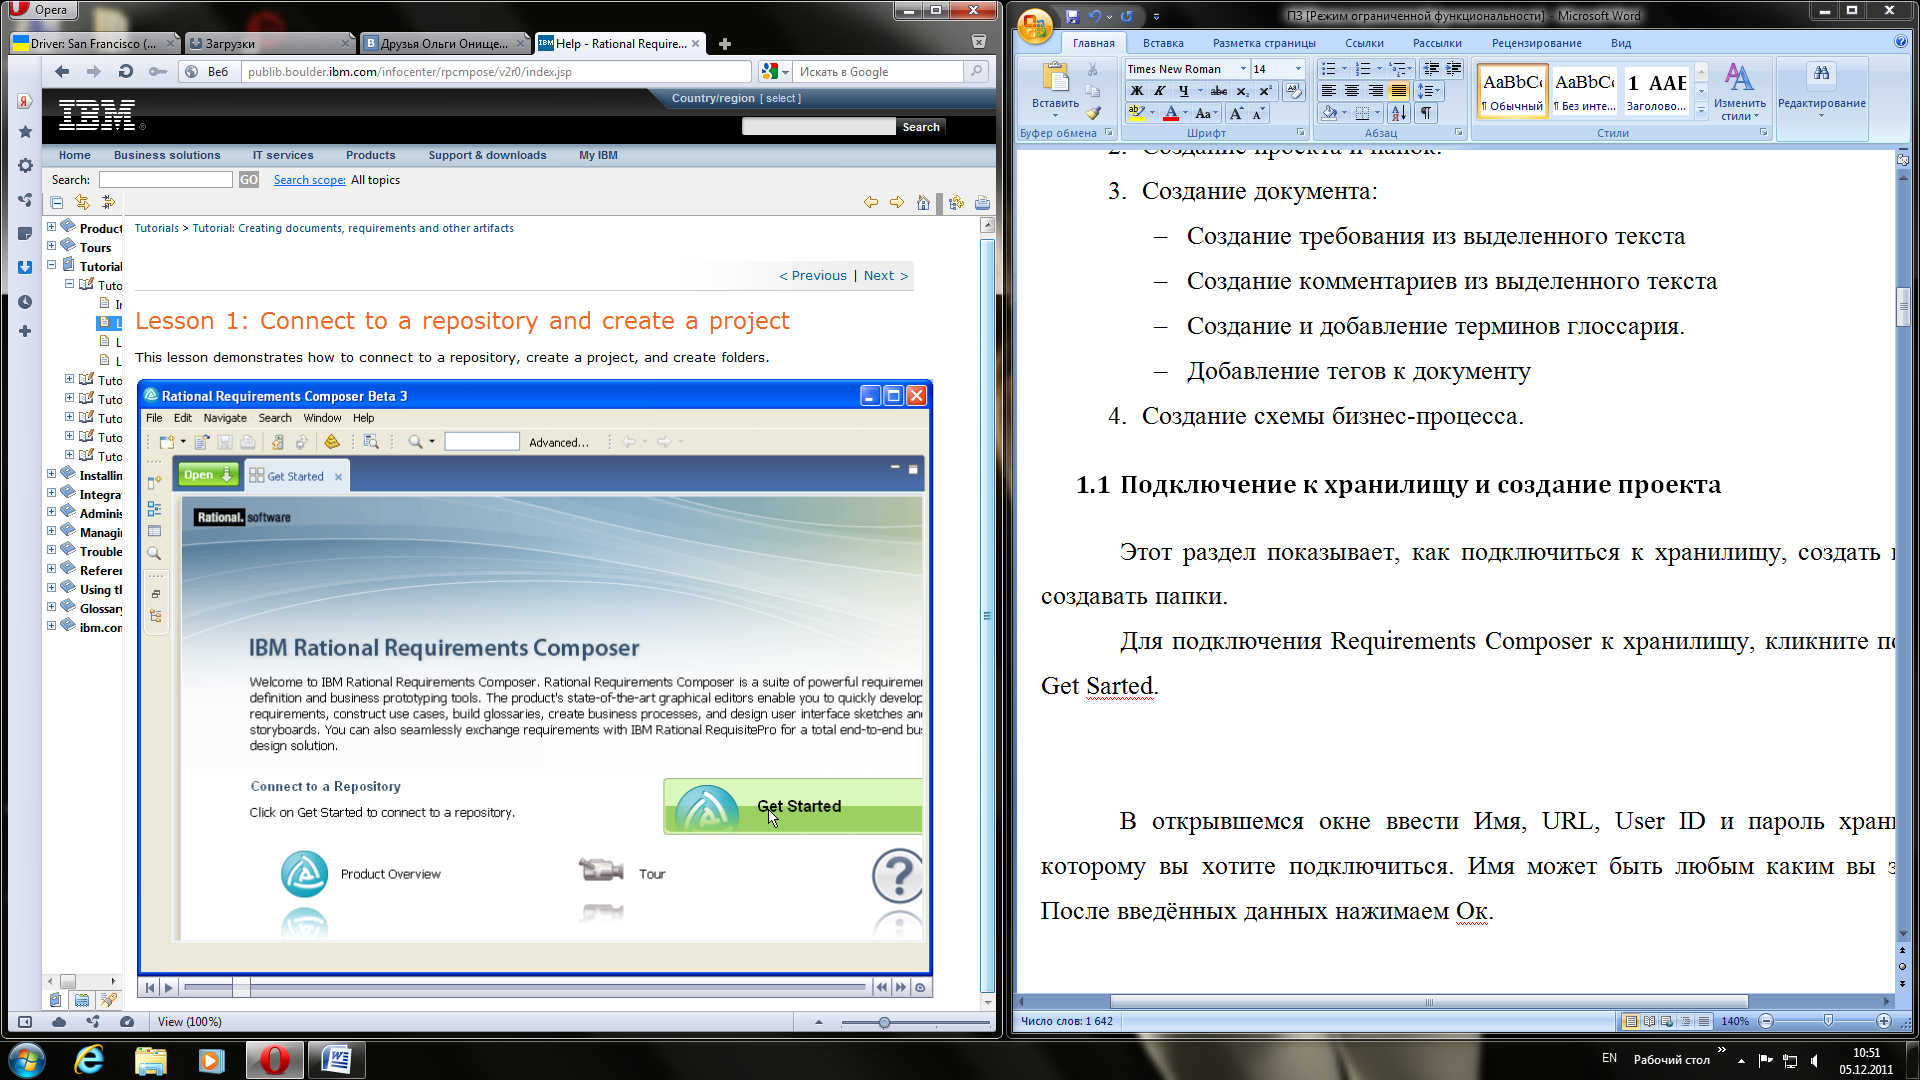Click the Shrink Font icon
The width and height of the screenshot is (1920, 1080).
click(x=1258, y=113)
